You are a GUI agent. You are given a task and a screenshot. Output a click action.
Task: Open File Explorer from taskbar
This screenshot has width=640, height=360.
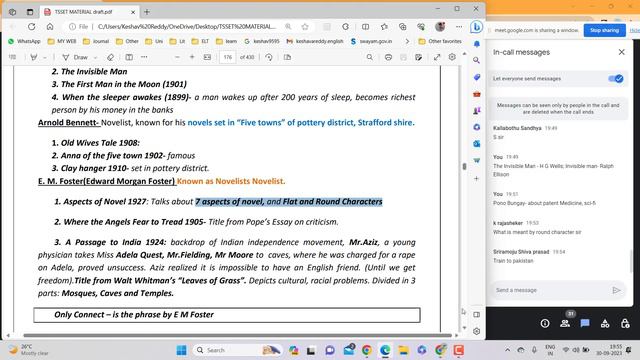coord(403,350)
